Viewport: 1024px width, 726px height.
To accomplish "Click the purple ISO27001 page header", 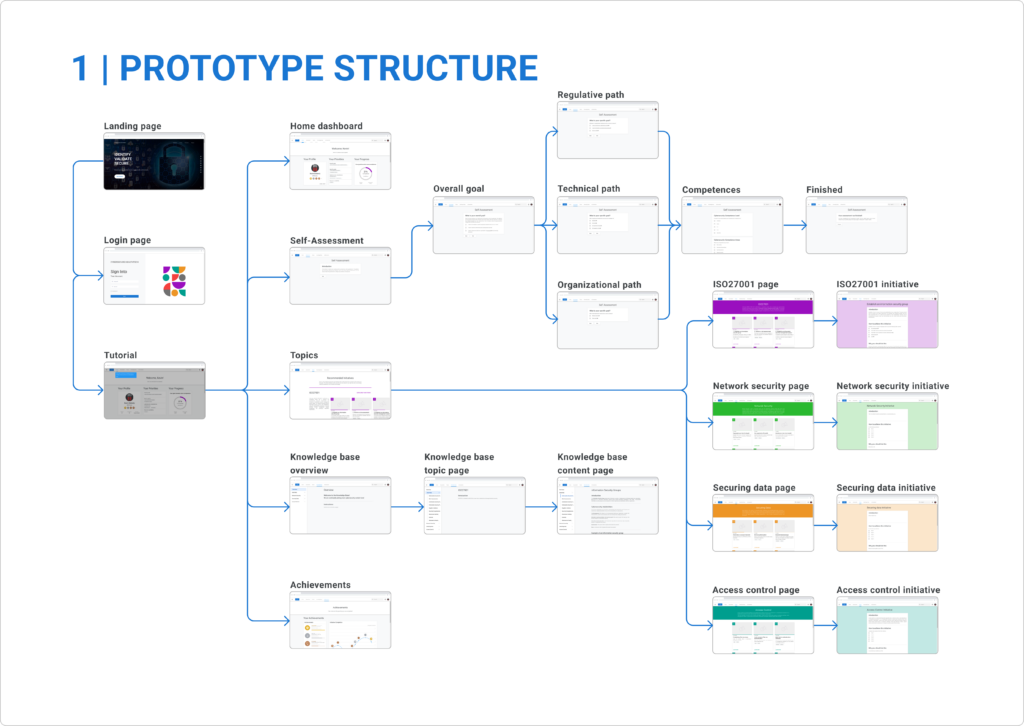I will 762,304.
